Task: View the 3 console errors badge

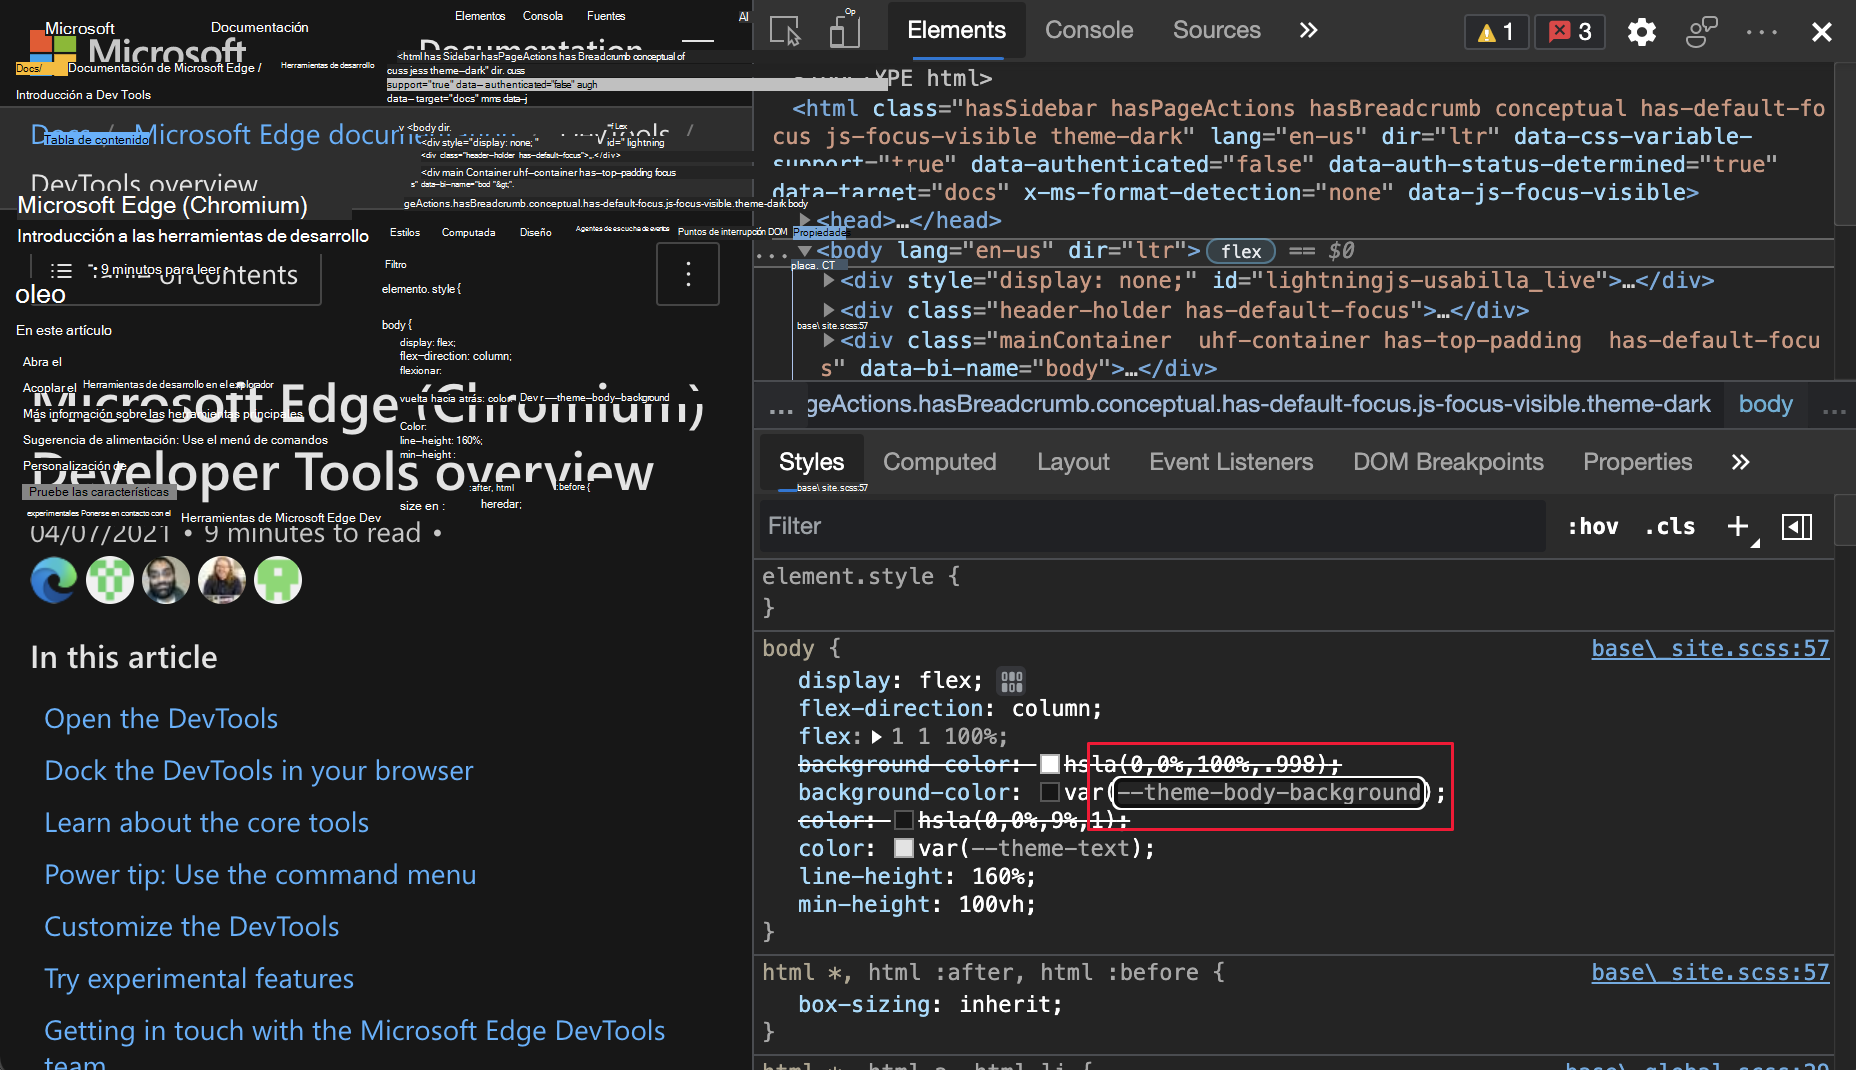Action: (x=1569, y=31)
